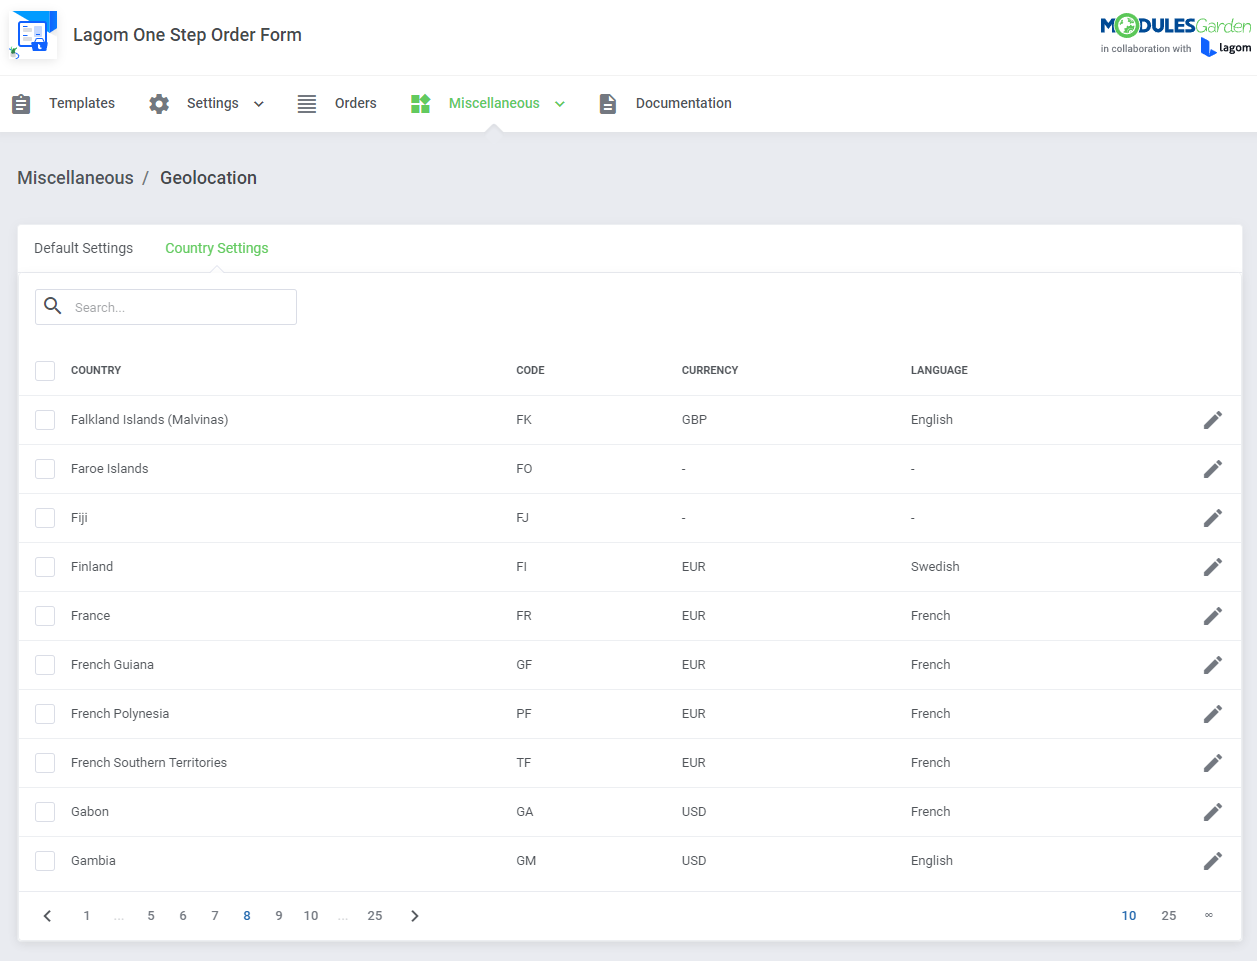
Task: Check the checkbox for Gambia
Action: pos(44,860)
